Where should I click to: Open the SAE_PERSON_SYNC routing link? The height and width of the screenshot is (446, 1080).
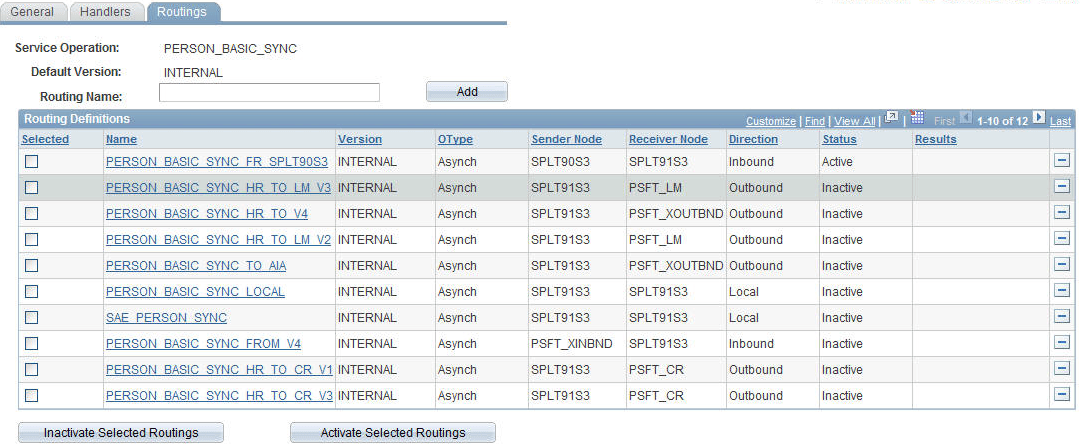click(166, 318)
